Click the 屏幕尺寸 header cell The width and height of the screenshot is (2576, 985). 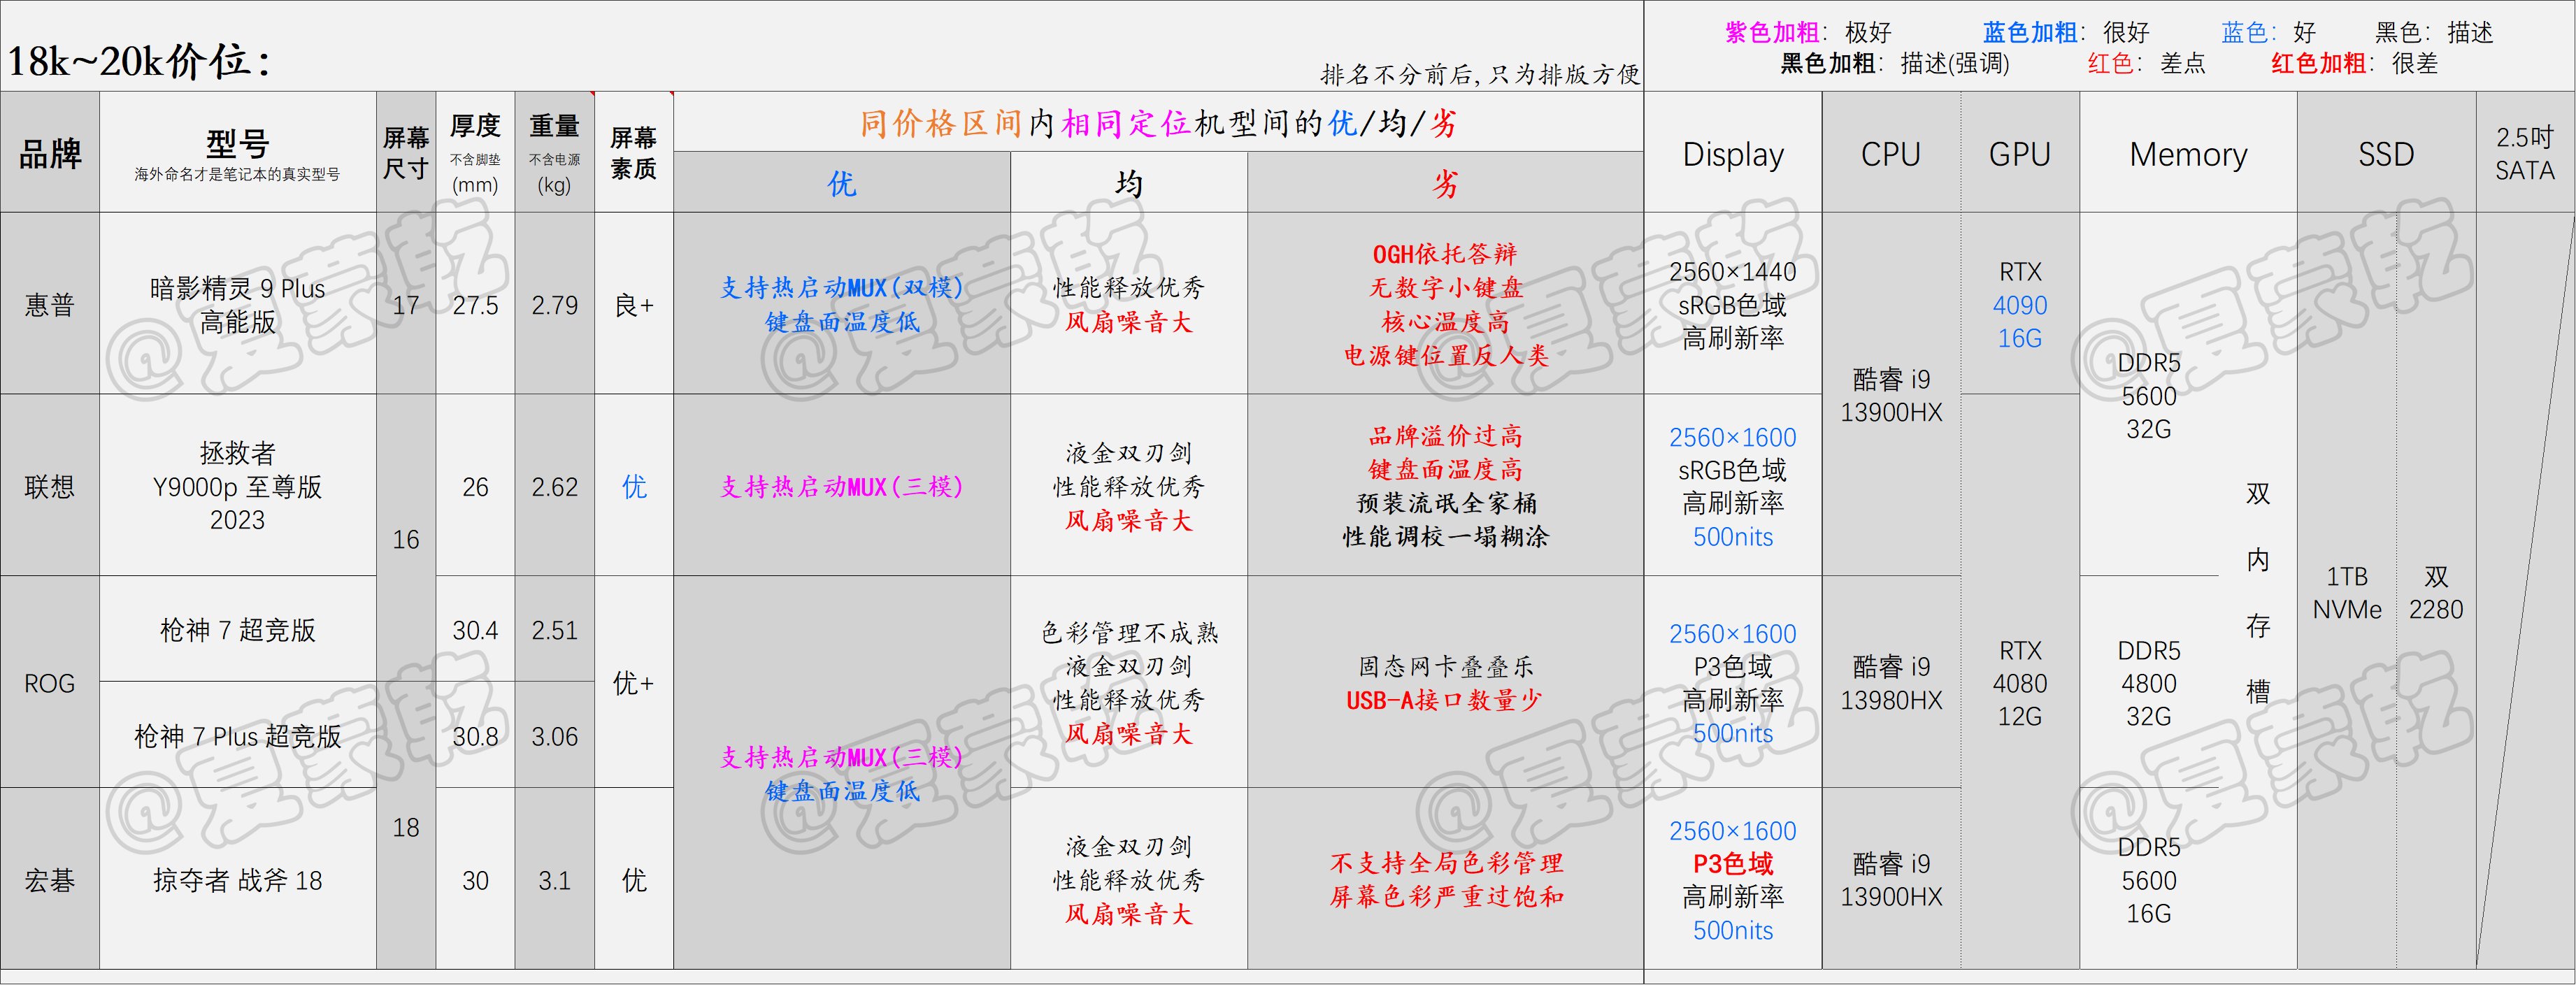click(406, 153)
